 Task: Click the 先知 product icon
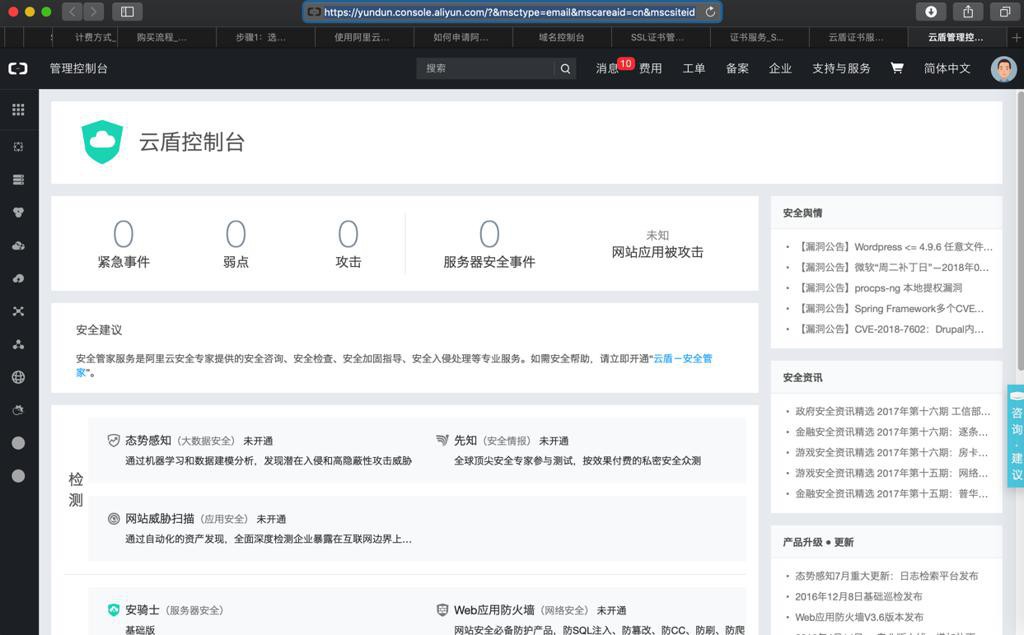(442, 440)
